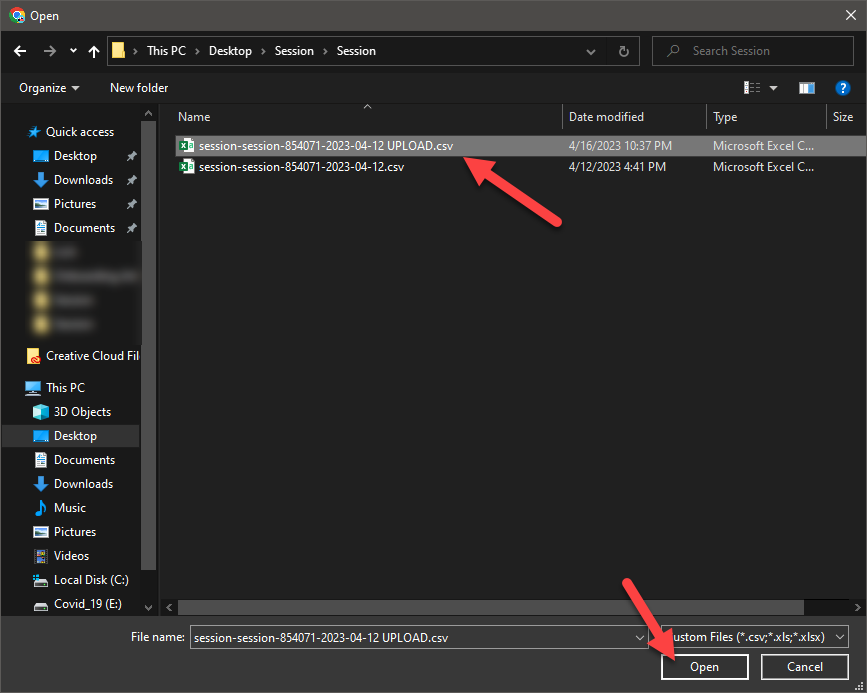Viewport: 867px width, 693px height.
Task: Open pinned Documents under Quick access
Action: (x=84, y=228)
